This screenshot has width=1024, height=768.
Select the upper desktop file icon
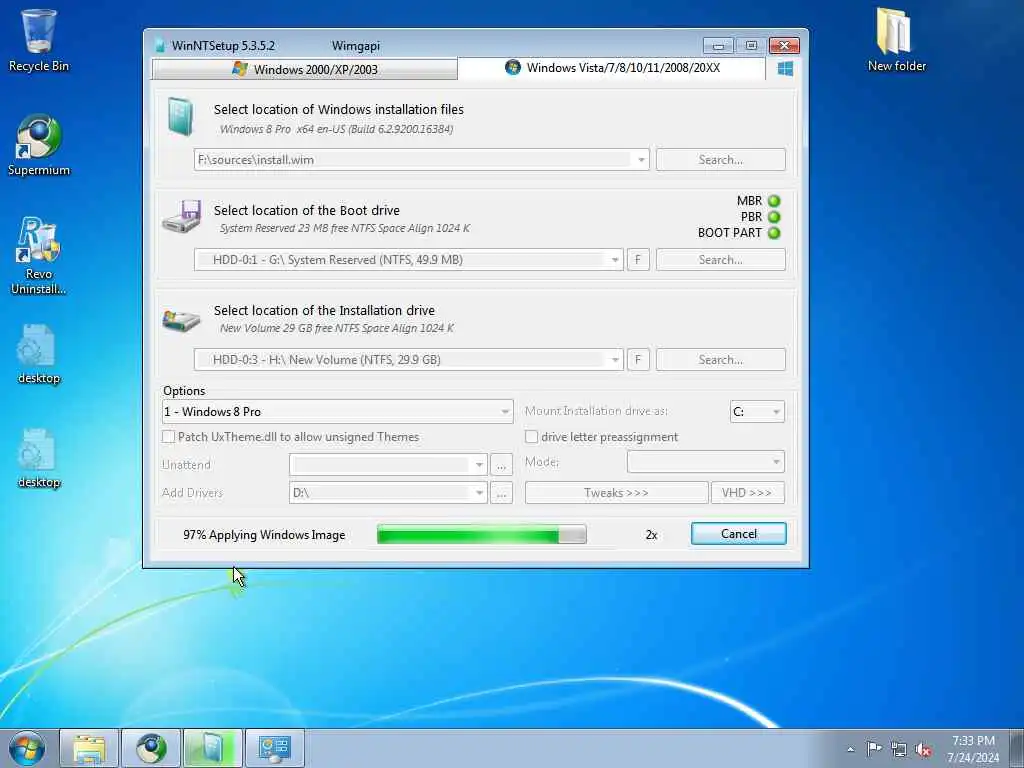point(39,353)
